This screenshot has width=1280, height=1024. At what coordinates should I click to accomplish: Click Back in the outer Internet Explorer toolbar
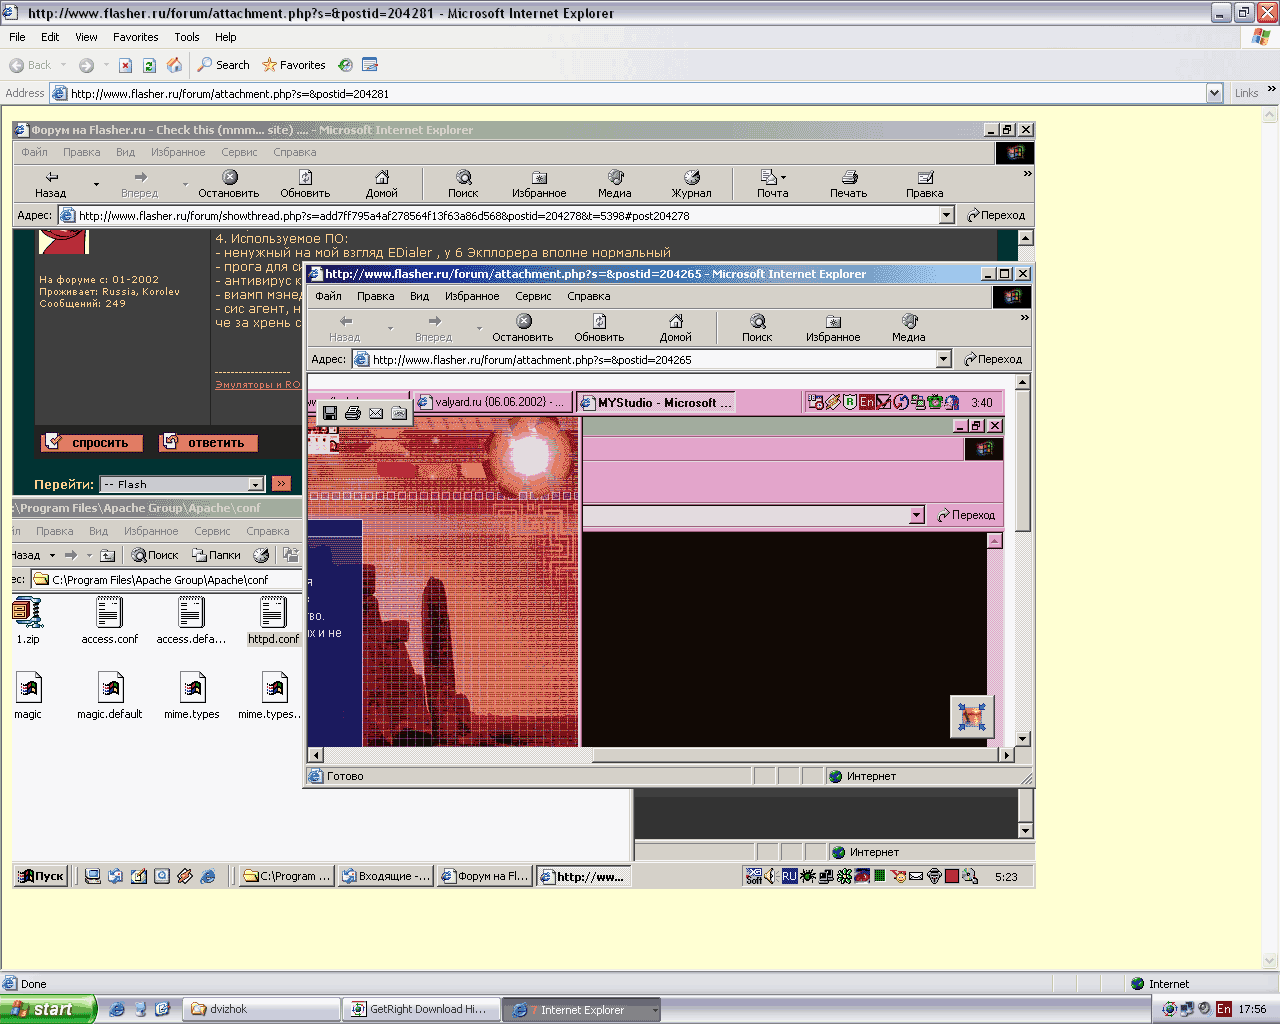click(x=30, y=65)
